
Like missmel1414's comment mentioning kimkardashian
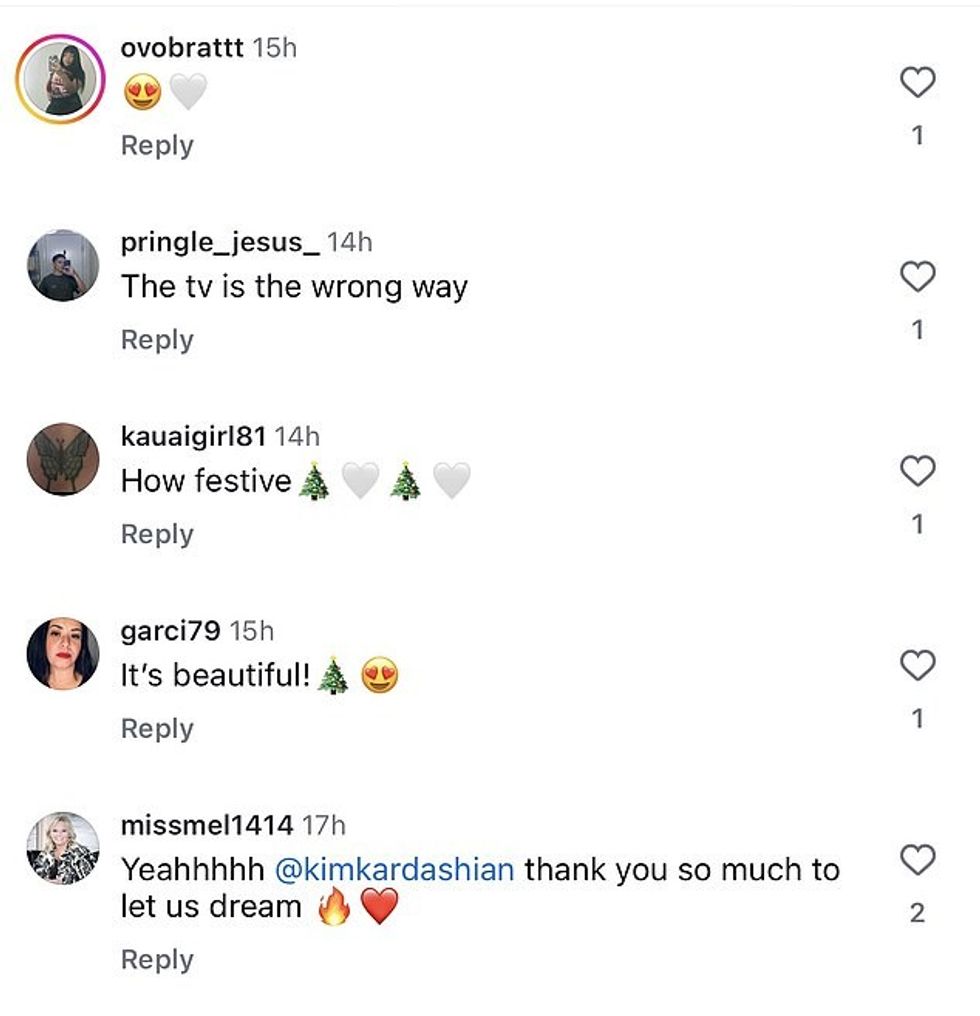[917, 859]
